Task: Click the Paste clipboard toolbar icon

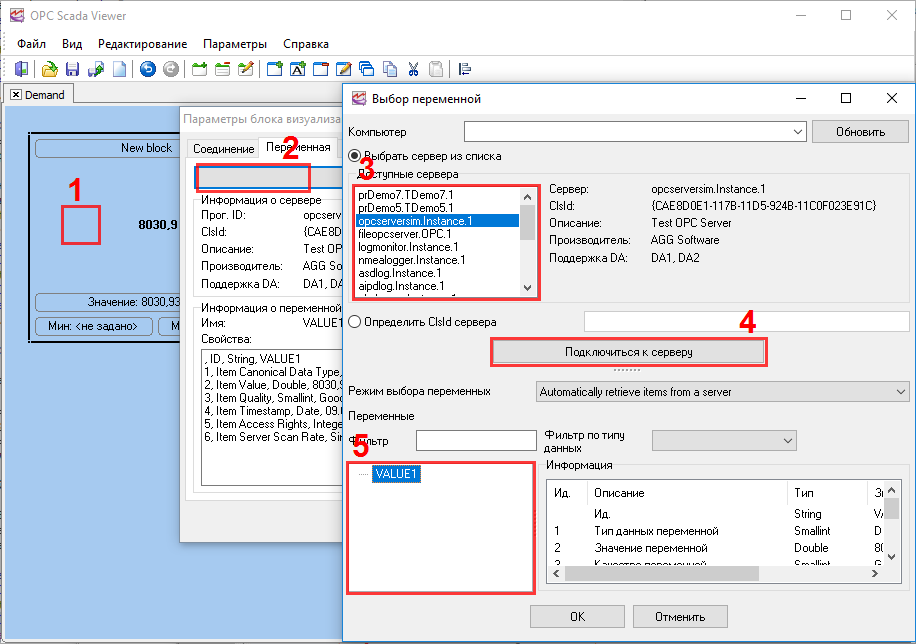Action: (436, 69)
